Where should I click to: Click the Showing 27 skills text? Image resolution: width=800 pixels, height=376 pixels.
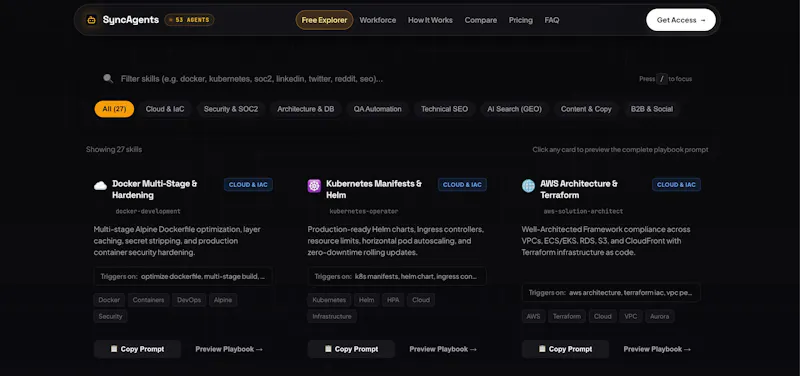[114, 149]
